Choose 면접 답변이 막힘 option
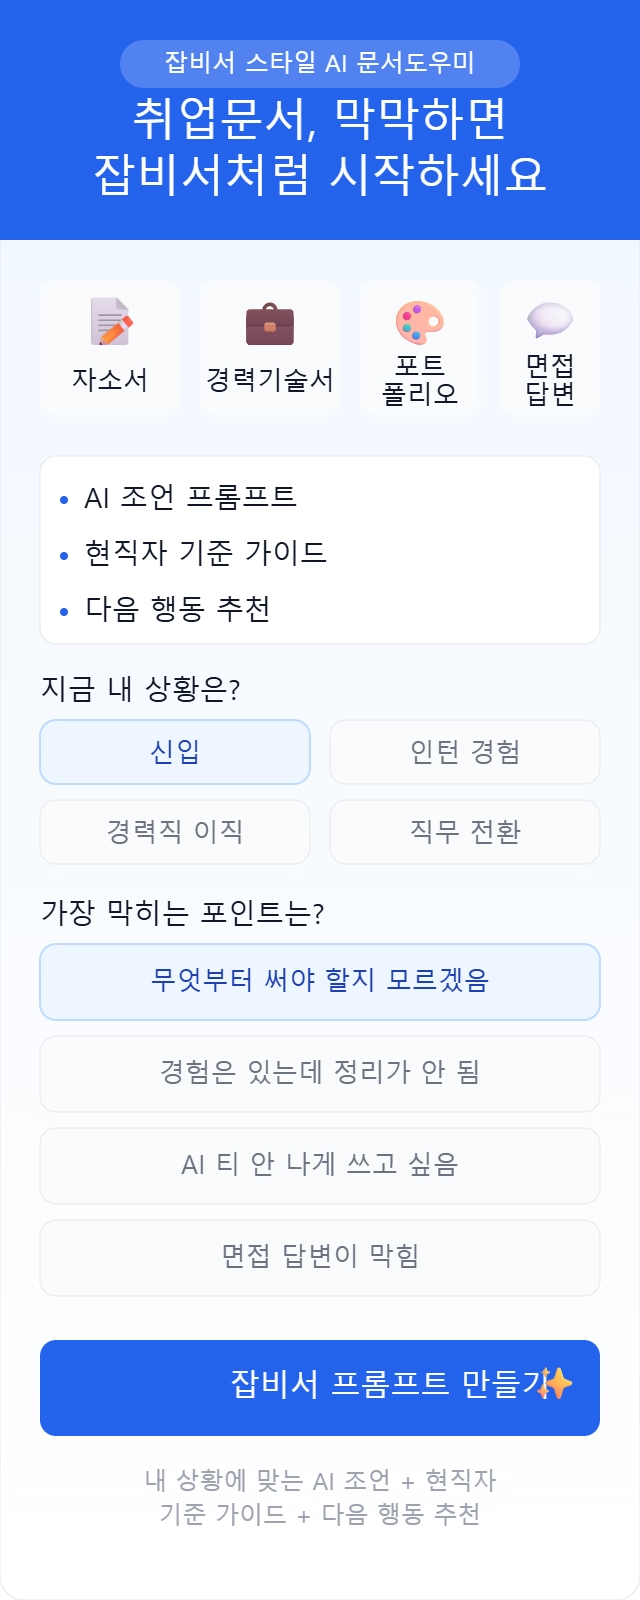Viewport: 640px width, 1600px height. pyautogui.click(x=320, y=1258)
